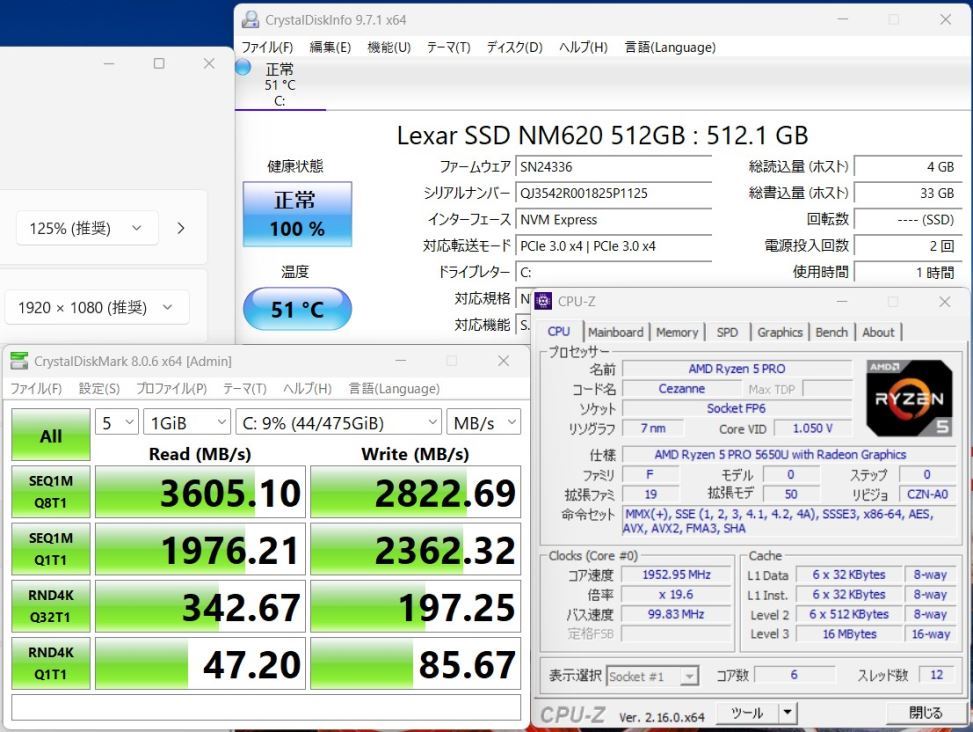Image resolution: width=973 pixels, height=732 pixels.
Task: Click the AMD Ryzen 5 logo image
Action: click(x=907, y=398)
